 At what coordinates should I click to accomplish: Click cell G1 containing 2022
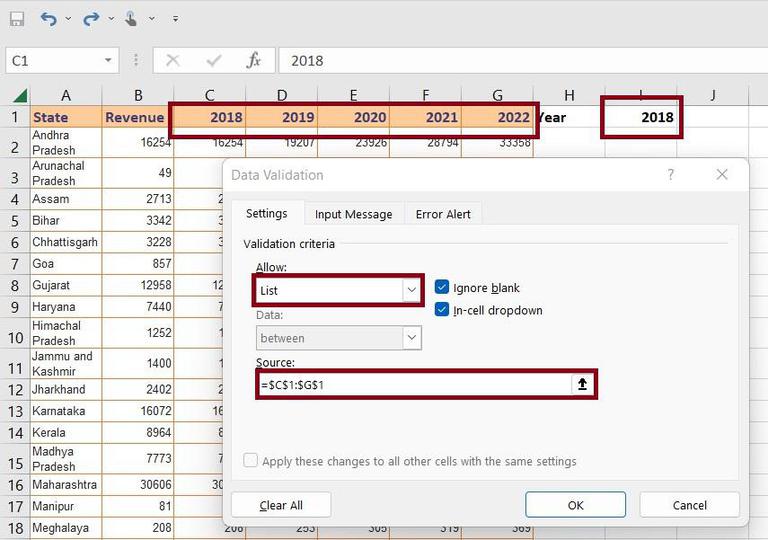coord(497,117)
